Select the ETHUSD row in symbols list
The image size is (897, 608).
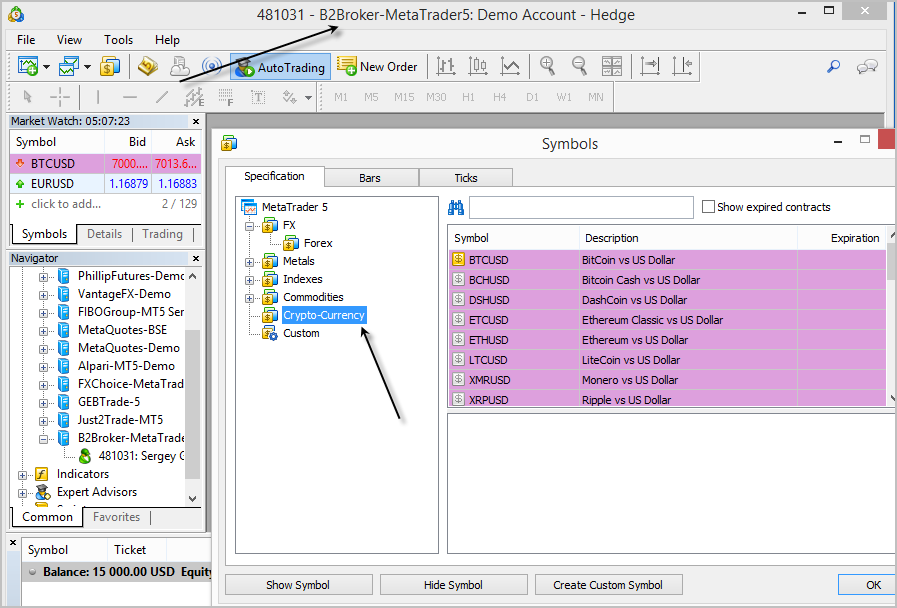pyautogui.click(x=667, y=340)
